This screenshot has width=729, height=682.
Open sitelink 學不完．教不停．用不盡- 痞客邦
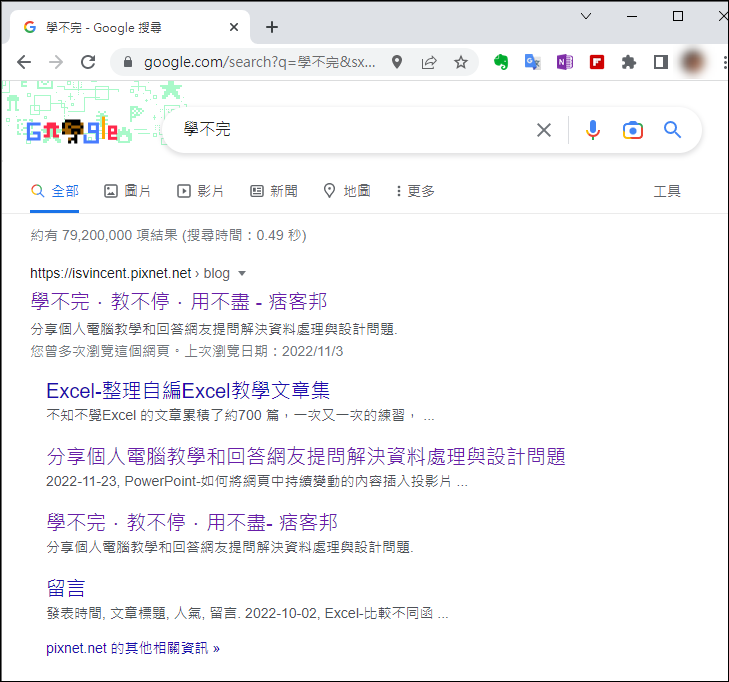[x=192, y=523]
